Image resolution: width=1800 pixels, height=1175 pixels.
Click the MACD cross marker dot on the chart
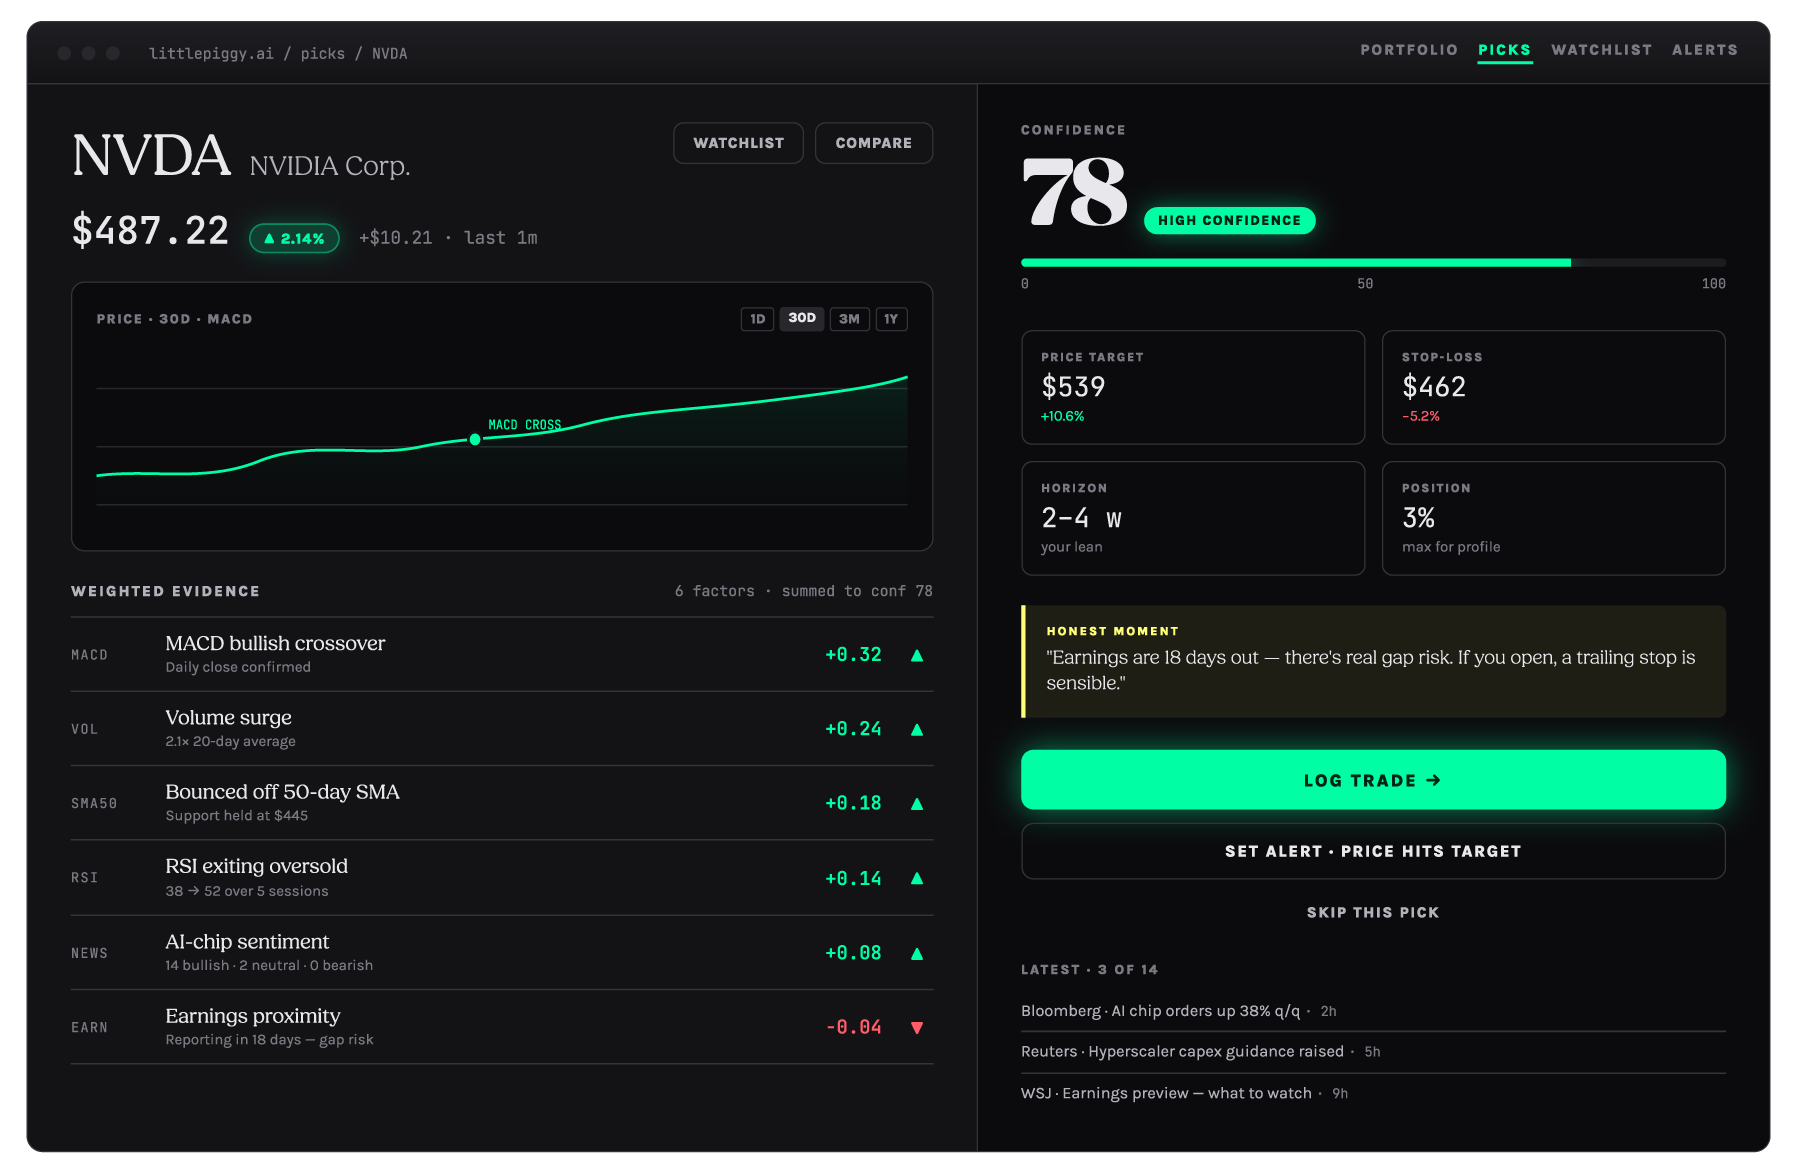tap(475, 439)
